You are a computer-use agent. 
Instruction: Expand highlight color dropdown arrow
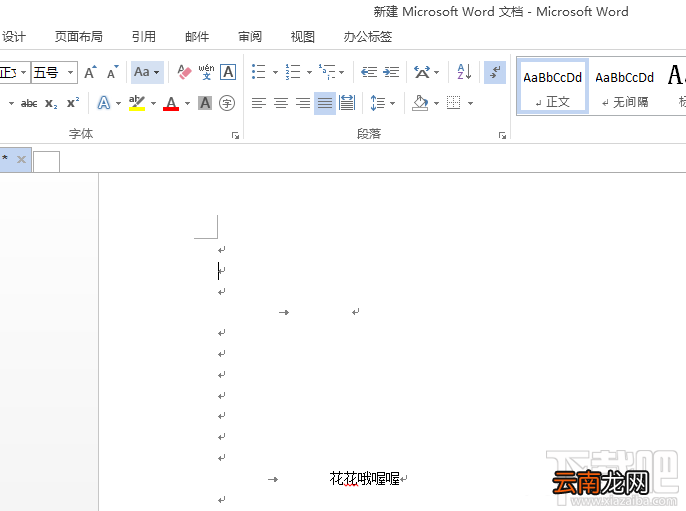(x=154, y=104)
